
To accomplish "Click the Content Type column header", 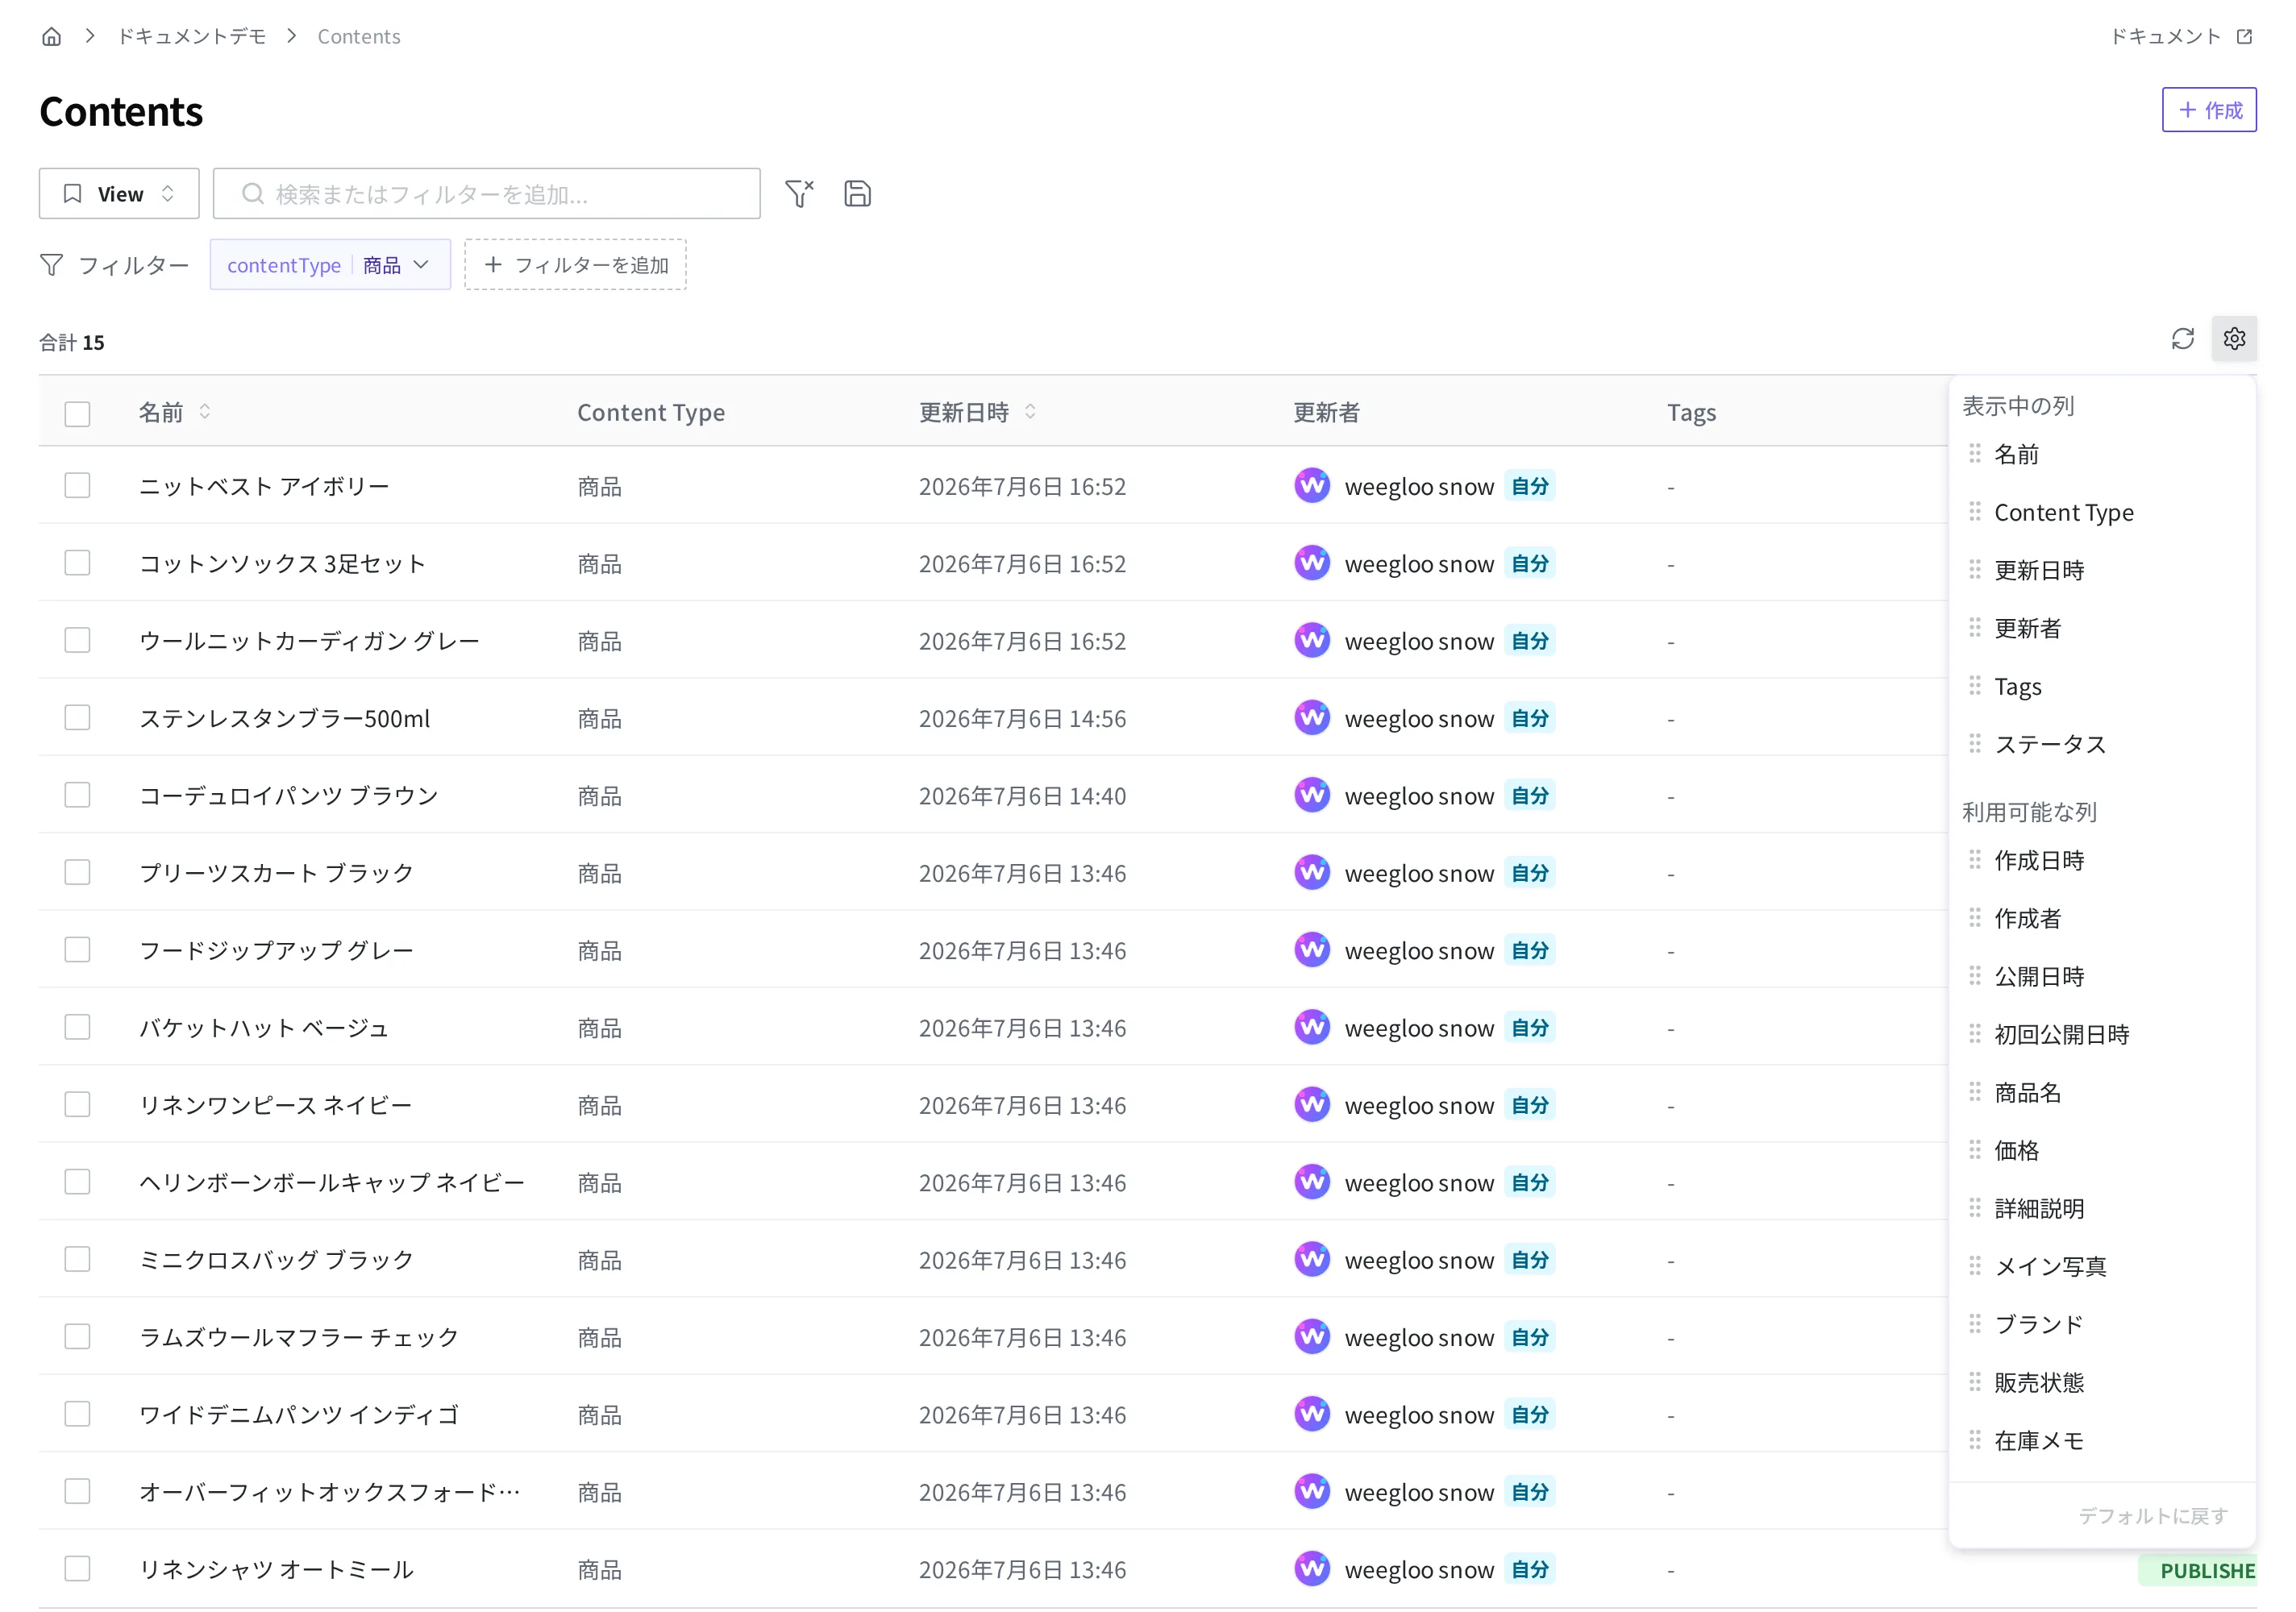I will 651,412.
